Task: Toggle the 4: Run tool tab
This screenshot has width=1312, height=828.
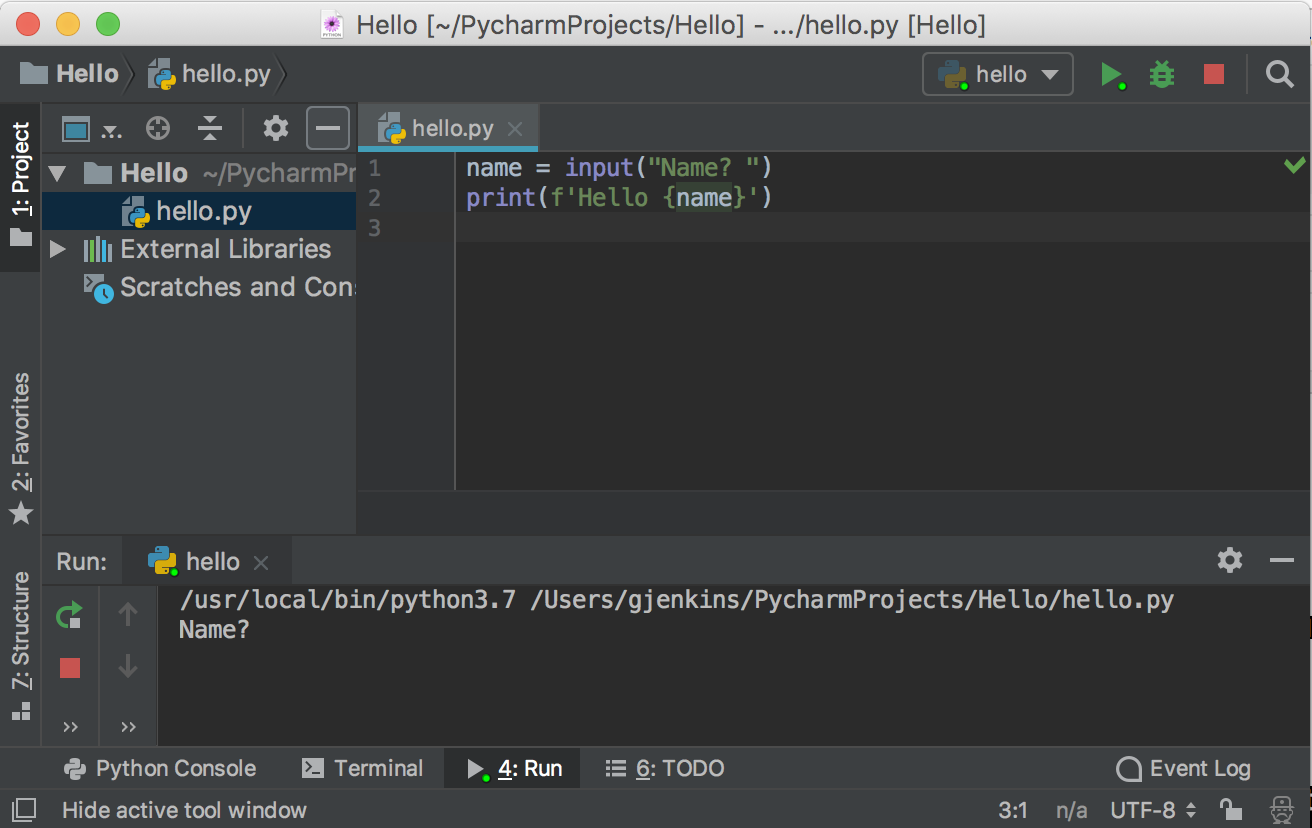Action: (514, 768)
